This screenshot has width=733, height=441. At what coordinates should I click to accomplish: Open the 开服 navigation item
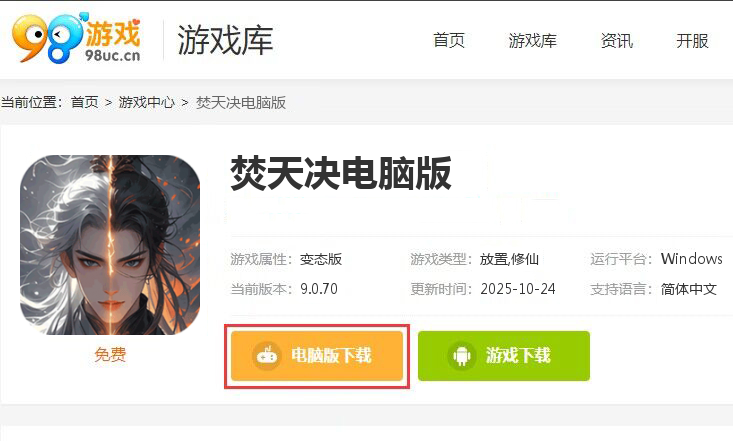coord(692,40)
